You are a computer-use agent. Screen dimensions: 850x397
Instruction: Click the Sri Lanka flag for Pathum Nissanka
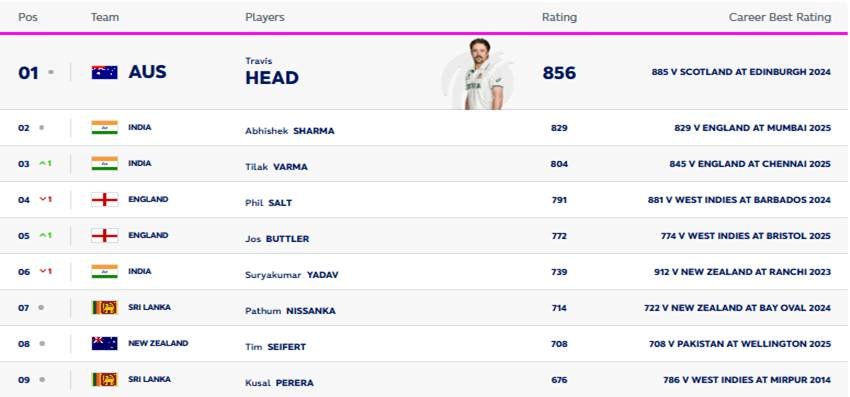tap(105, 308)
